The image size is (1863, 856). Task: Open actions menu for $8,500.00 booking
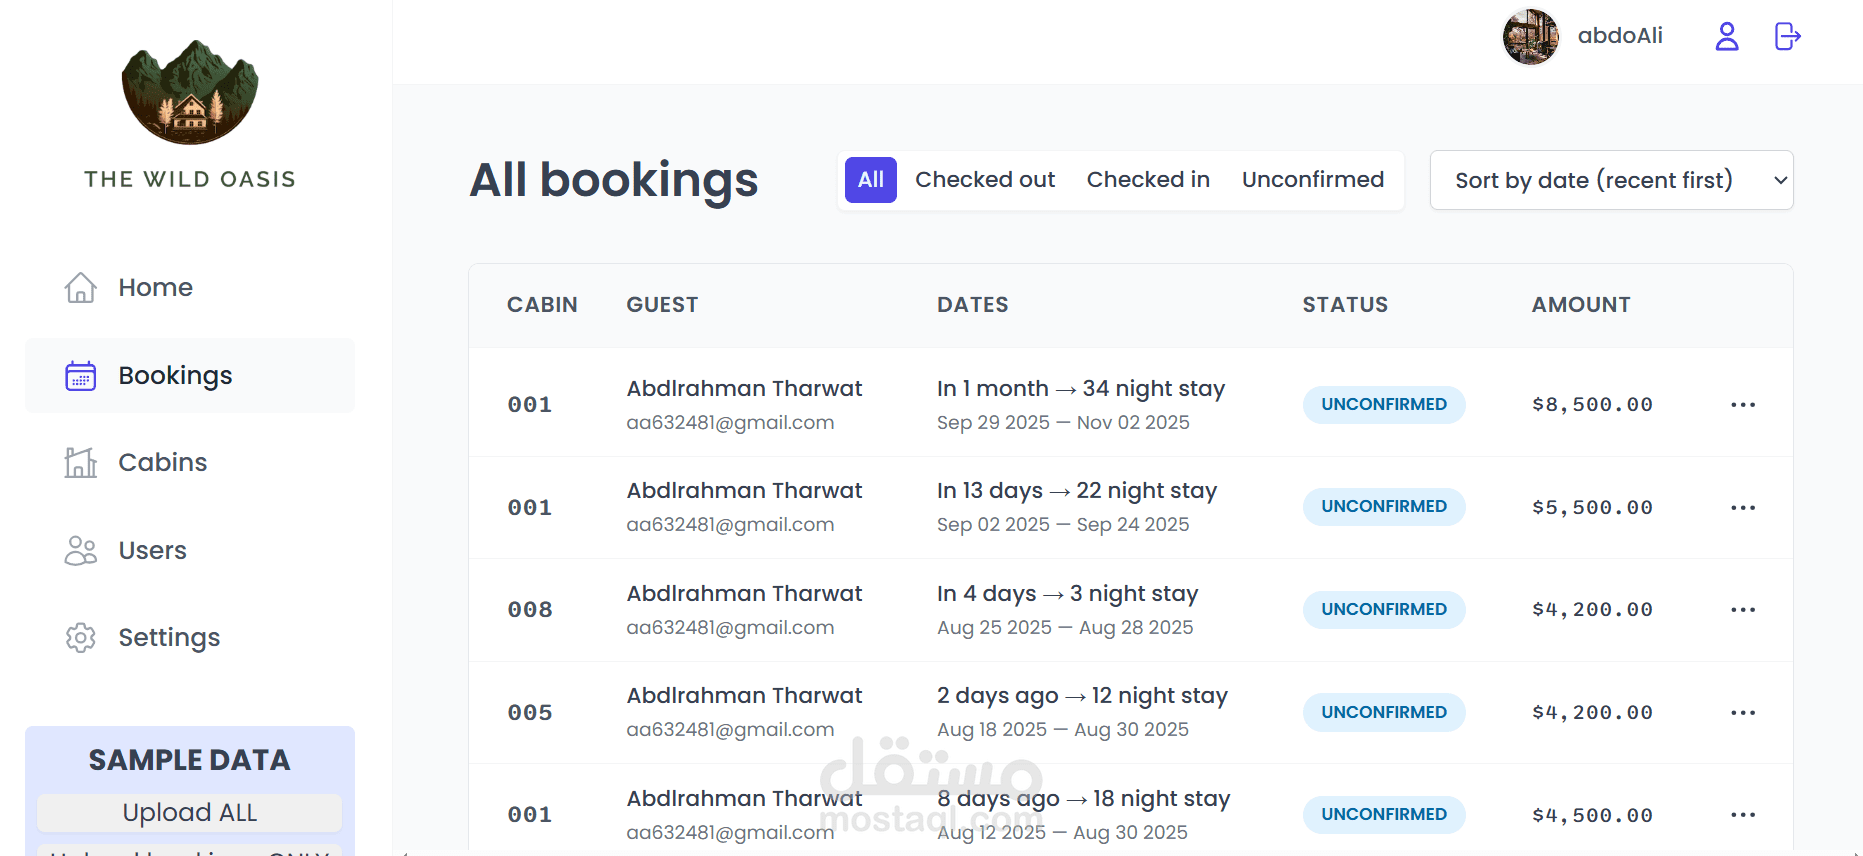1743,405
